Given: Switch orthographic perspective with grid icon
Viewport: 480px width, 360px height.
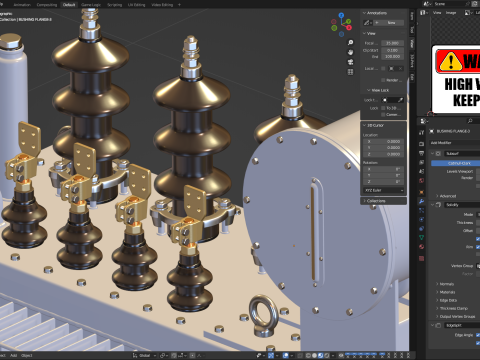Looking at the screenshot, I should tap(350, 72).
